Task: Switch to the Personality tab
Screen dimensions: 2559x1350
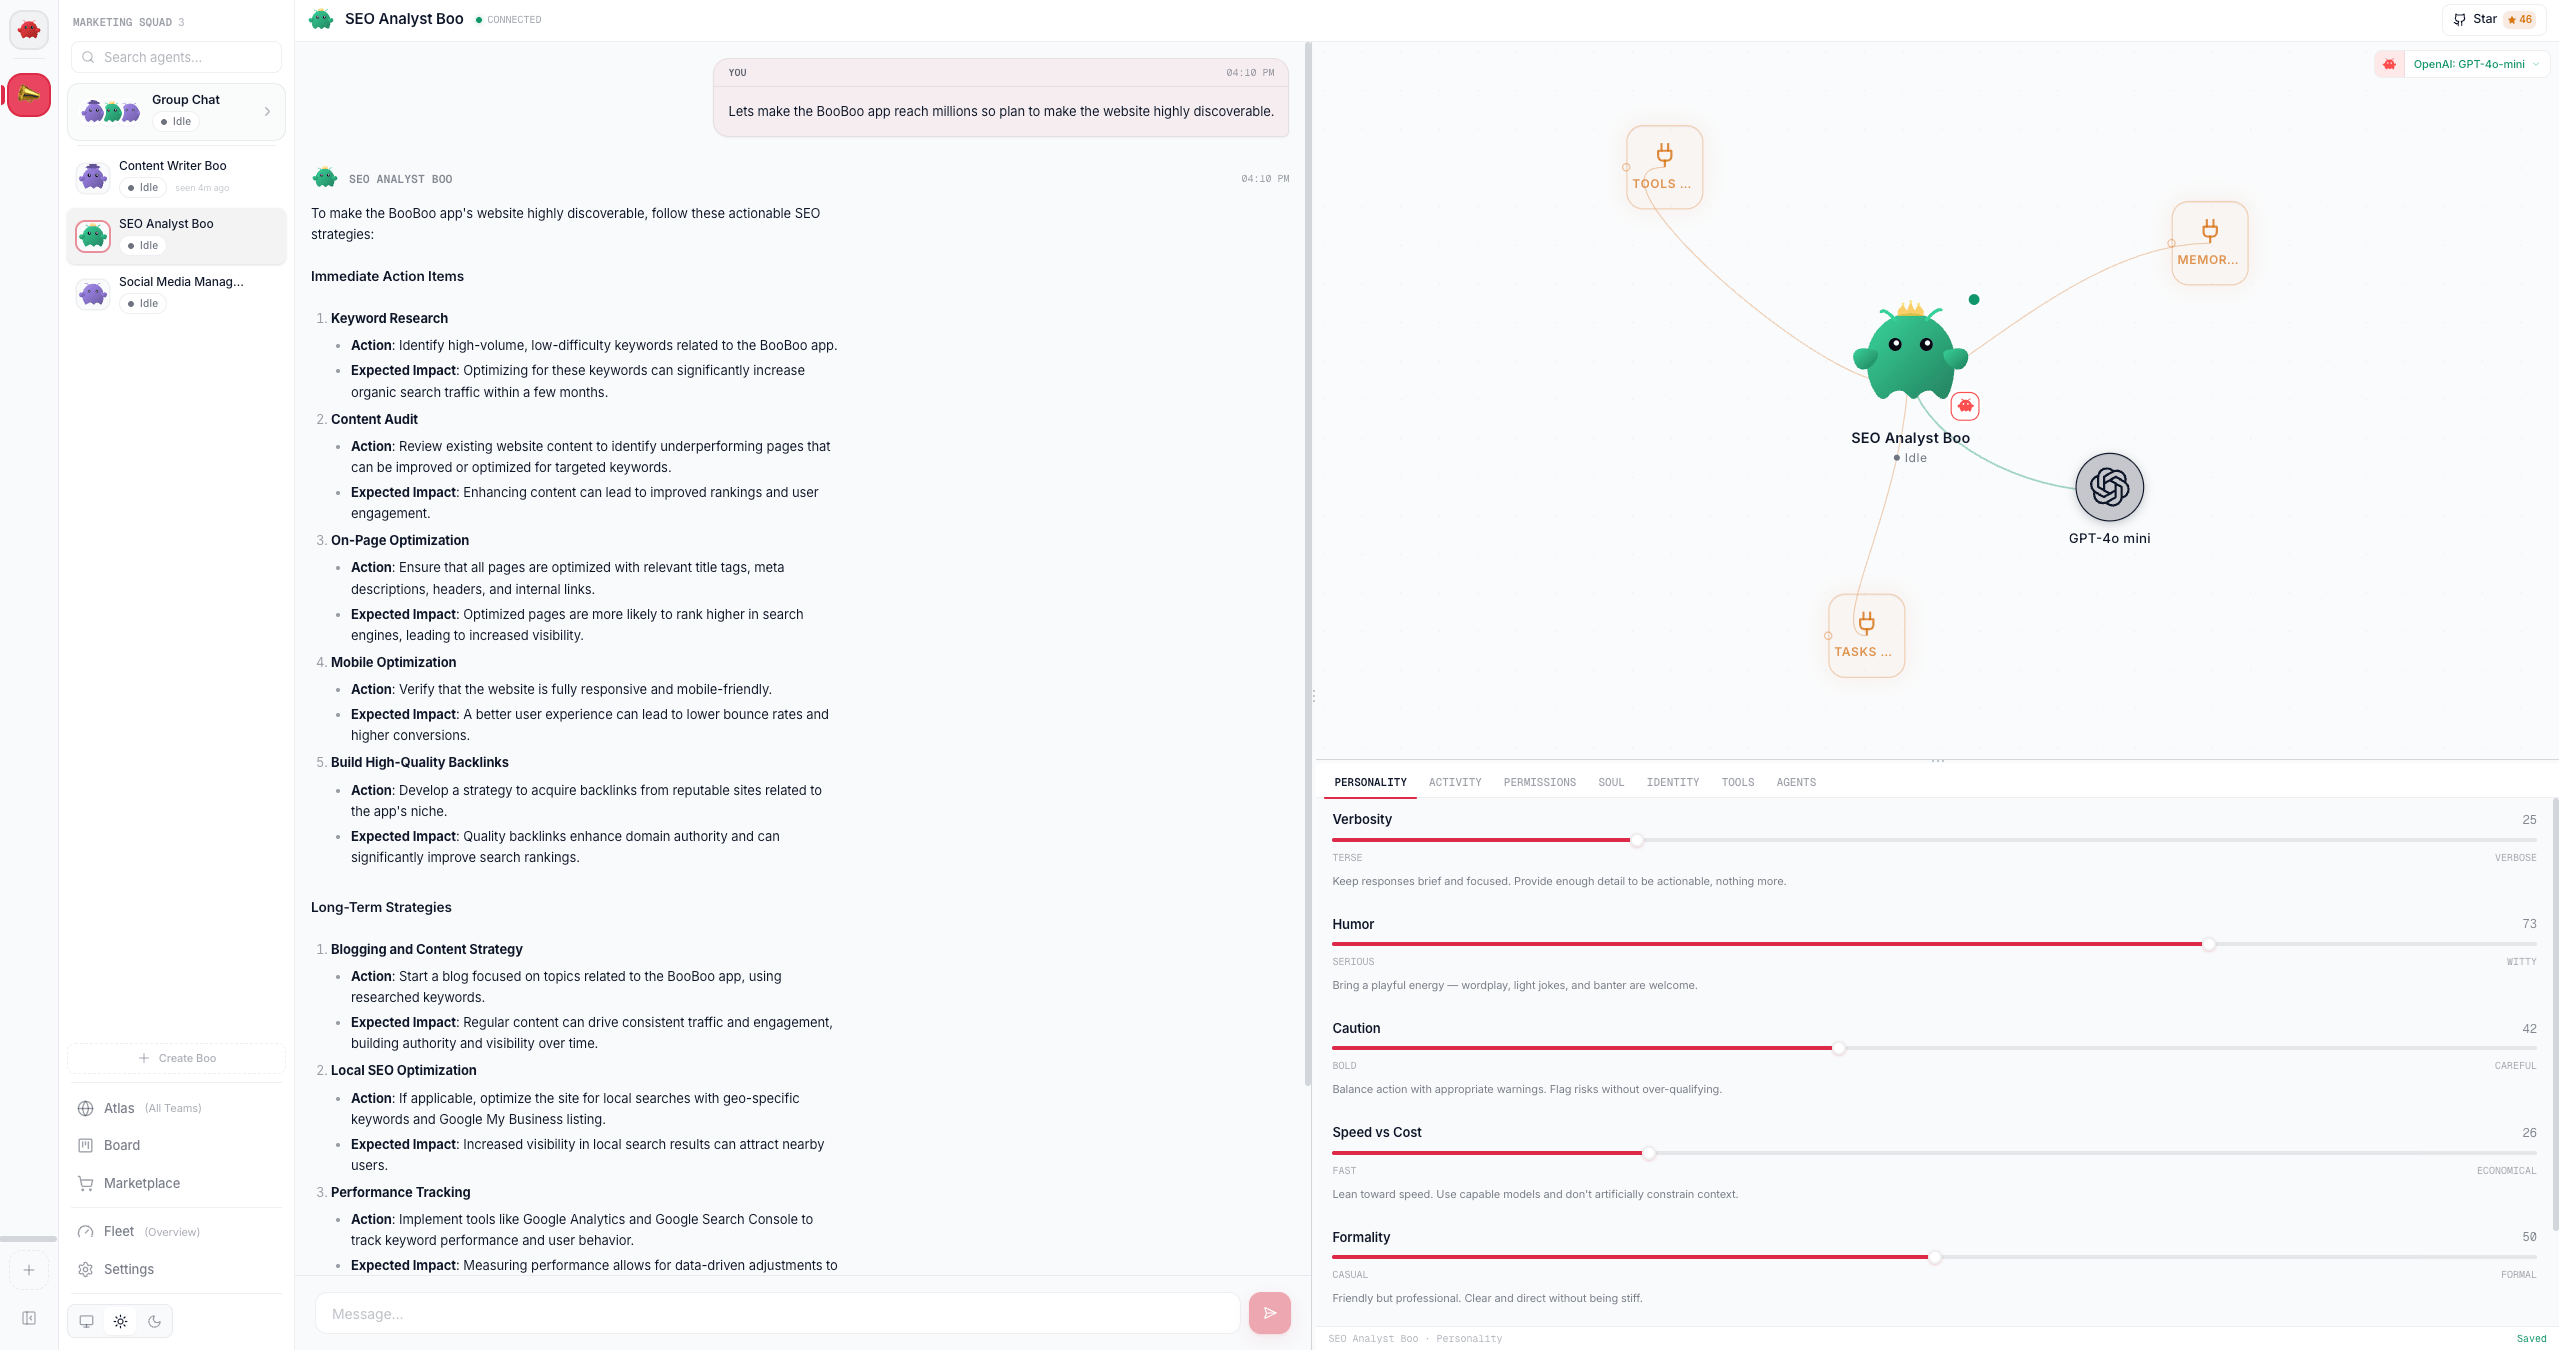Action: (x=1370, y=782)
